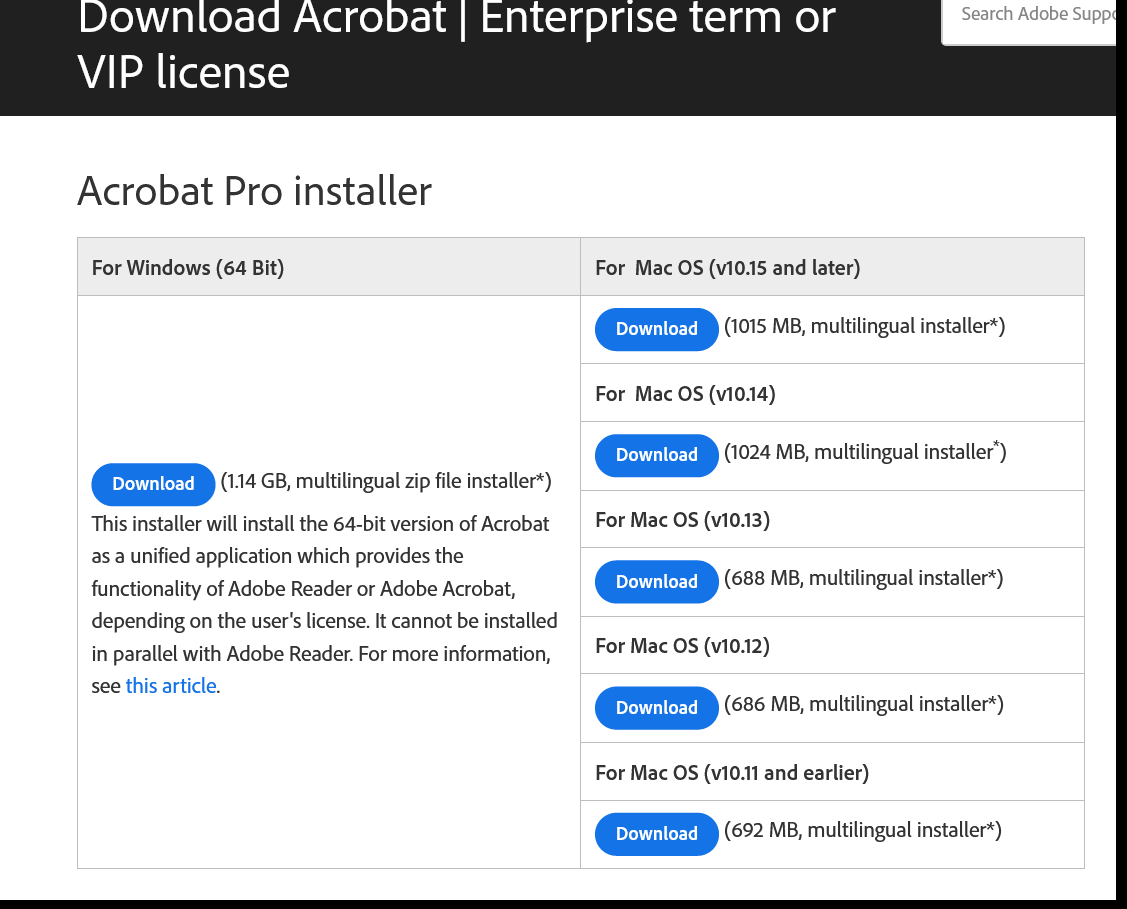Click the 688 MB installer size text
Screen dimensions: 1127x909
pyautogui.click(x=864, y=577)
